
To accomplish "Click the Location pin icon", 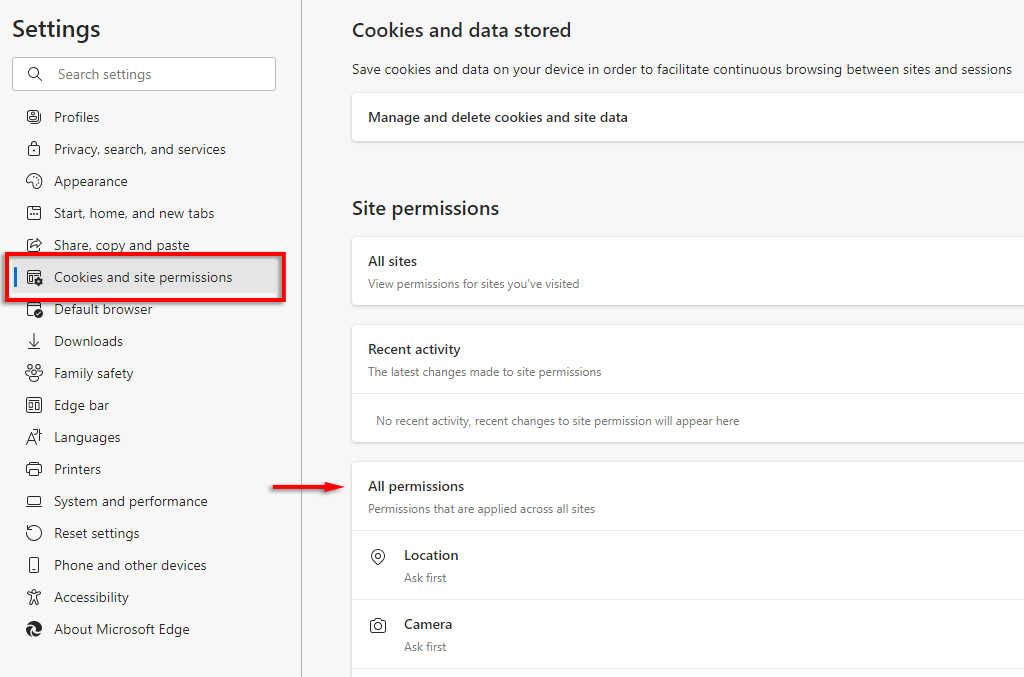I will coord(378,557).
